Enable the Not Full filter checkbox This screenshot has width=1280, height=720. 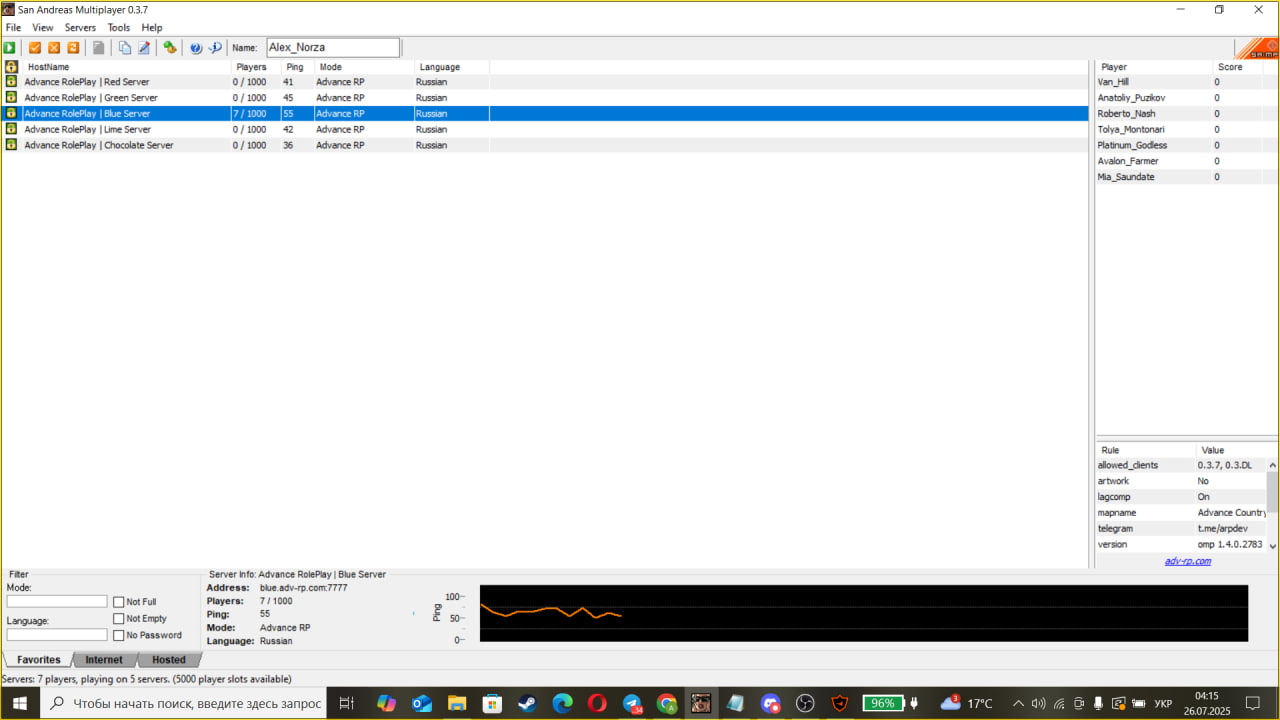pos(119,602)
